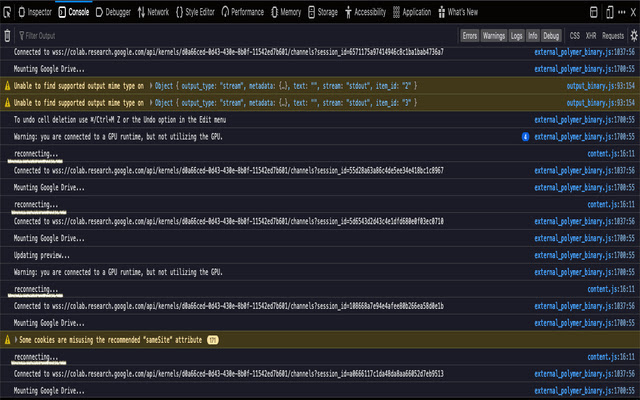
Task: Open console settings gear icon
Action: tap(633, 36)
